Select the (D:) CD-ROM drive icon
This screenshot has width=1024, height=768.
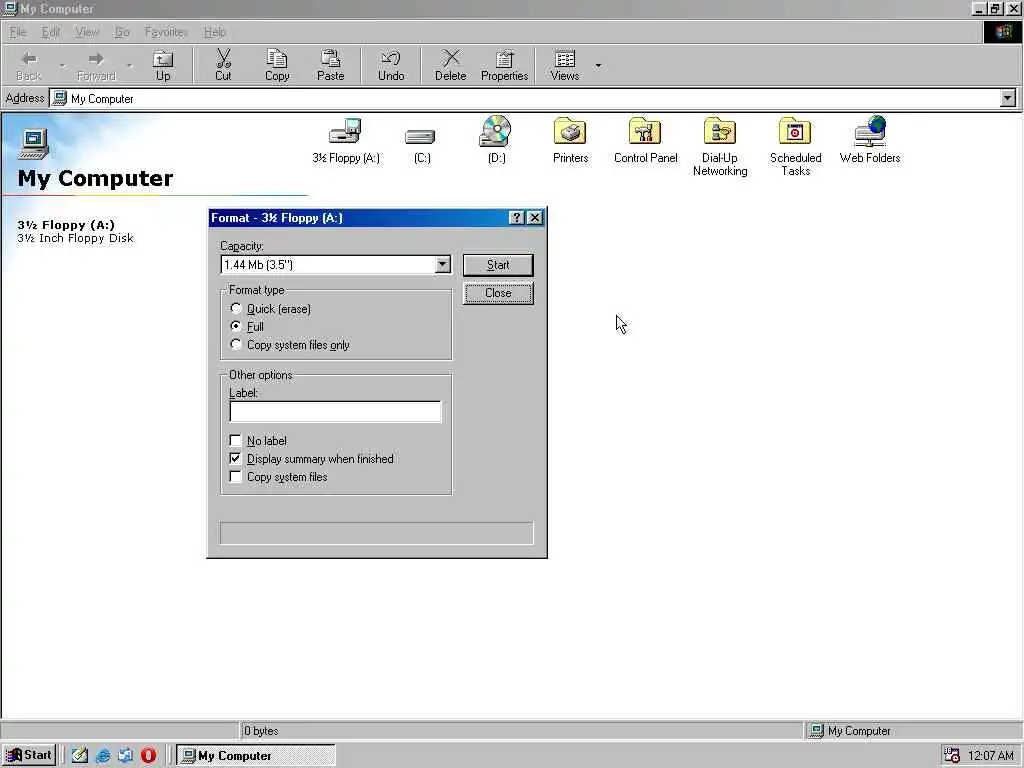pos(496,131)
